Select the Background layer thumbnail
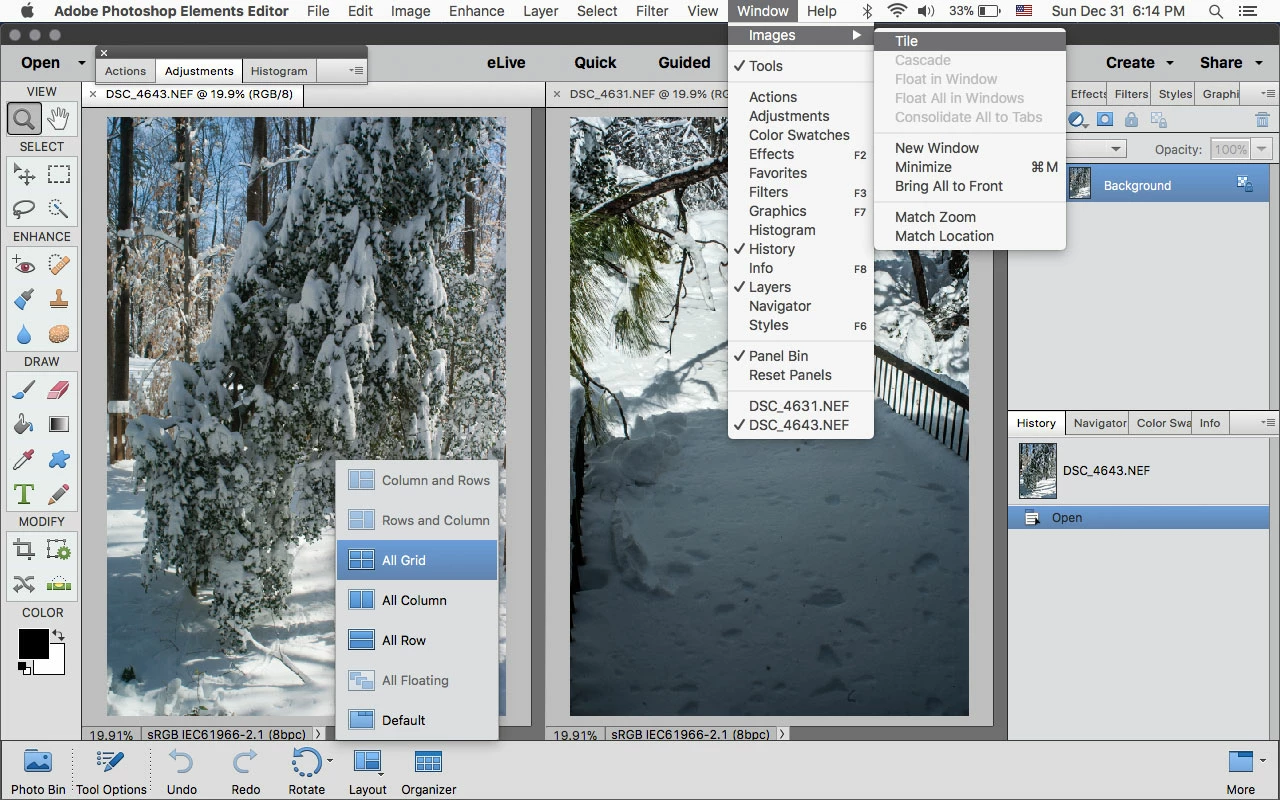This screenshot has height=800, width=1280. (1080, 184)
